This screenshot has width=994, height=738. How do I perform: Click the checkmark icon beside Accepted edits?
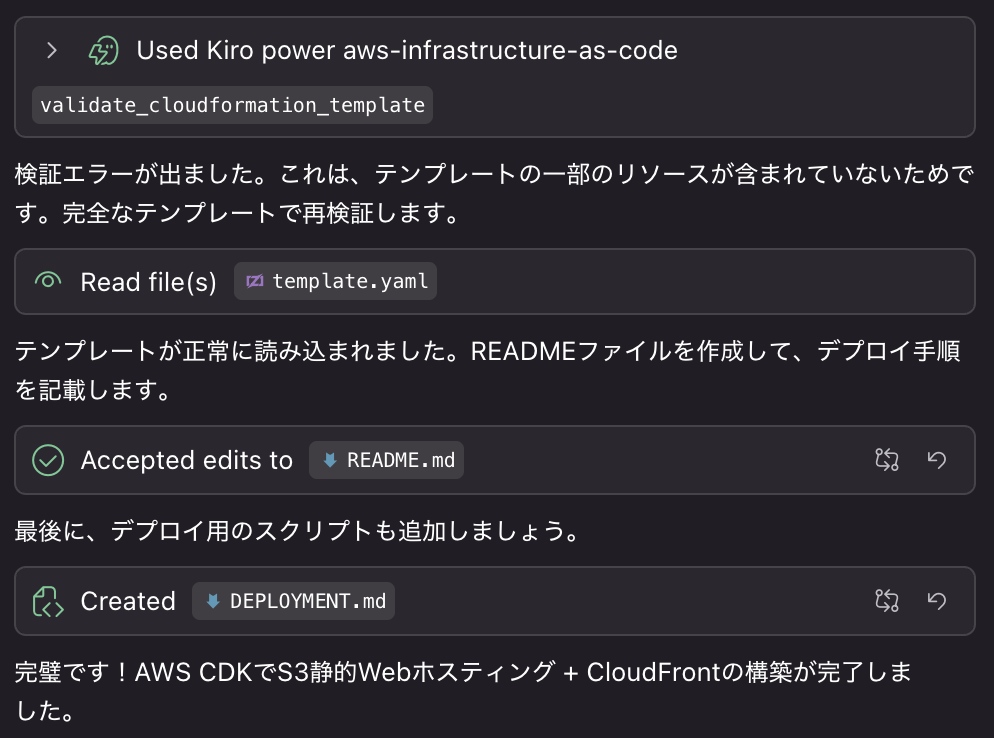[x=48, y=460]
